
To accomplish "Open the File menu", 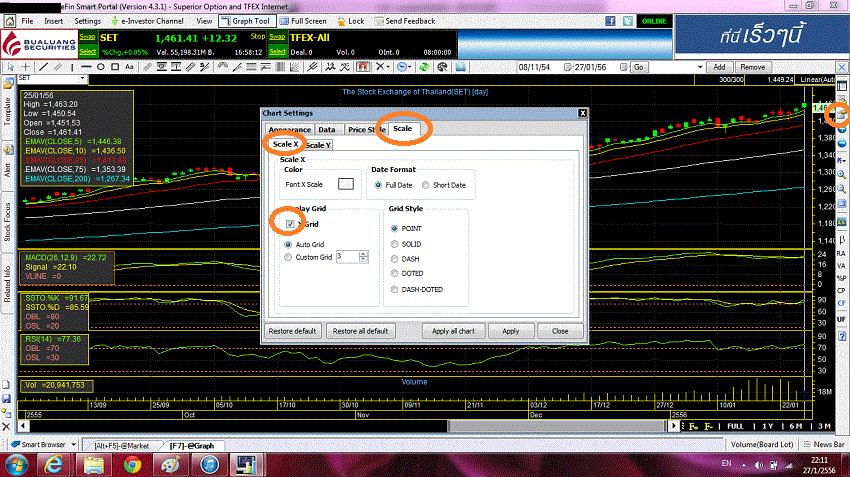I will point(27,21).
